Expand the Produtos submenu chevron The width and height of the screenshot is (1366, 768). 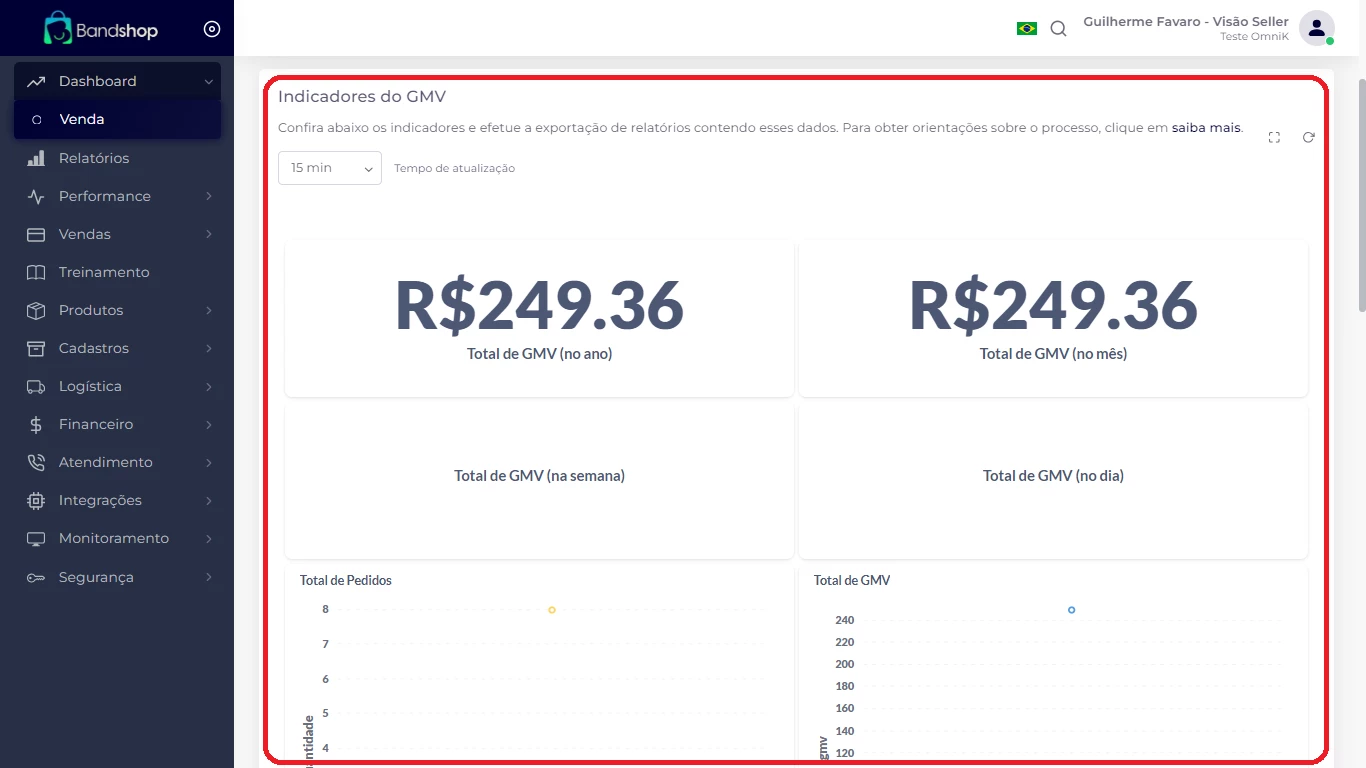click(x=208, y=310)
